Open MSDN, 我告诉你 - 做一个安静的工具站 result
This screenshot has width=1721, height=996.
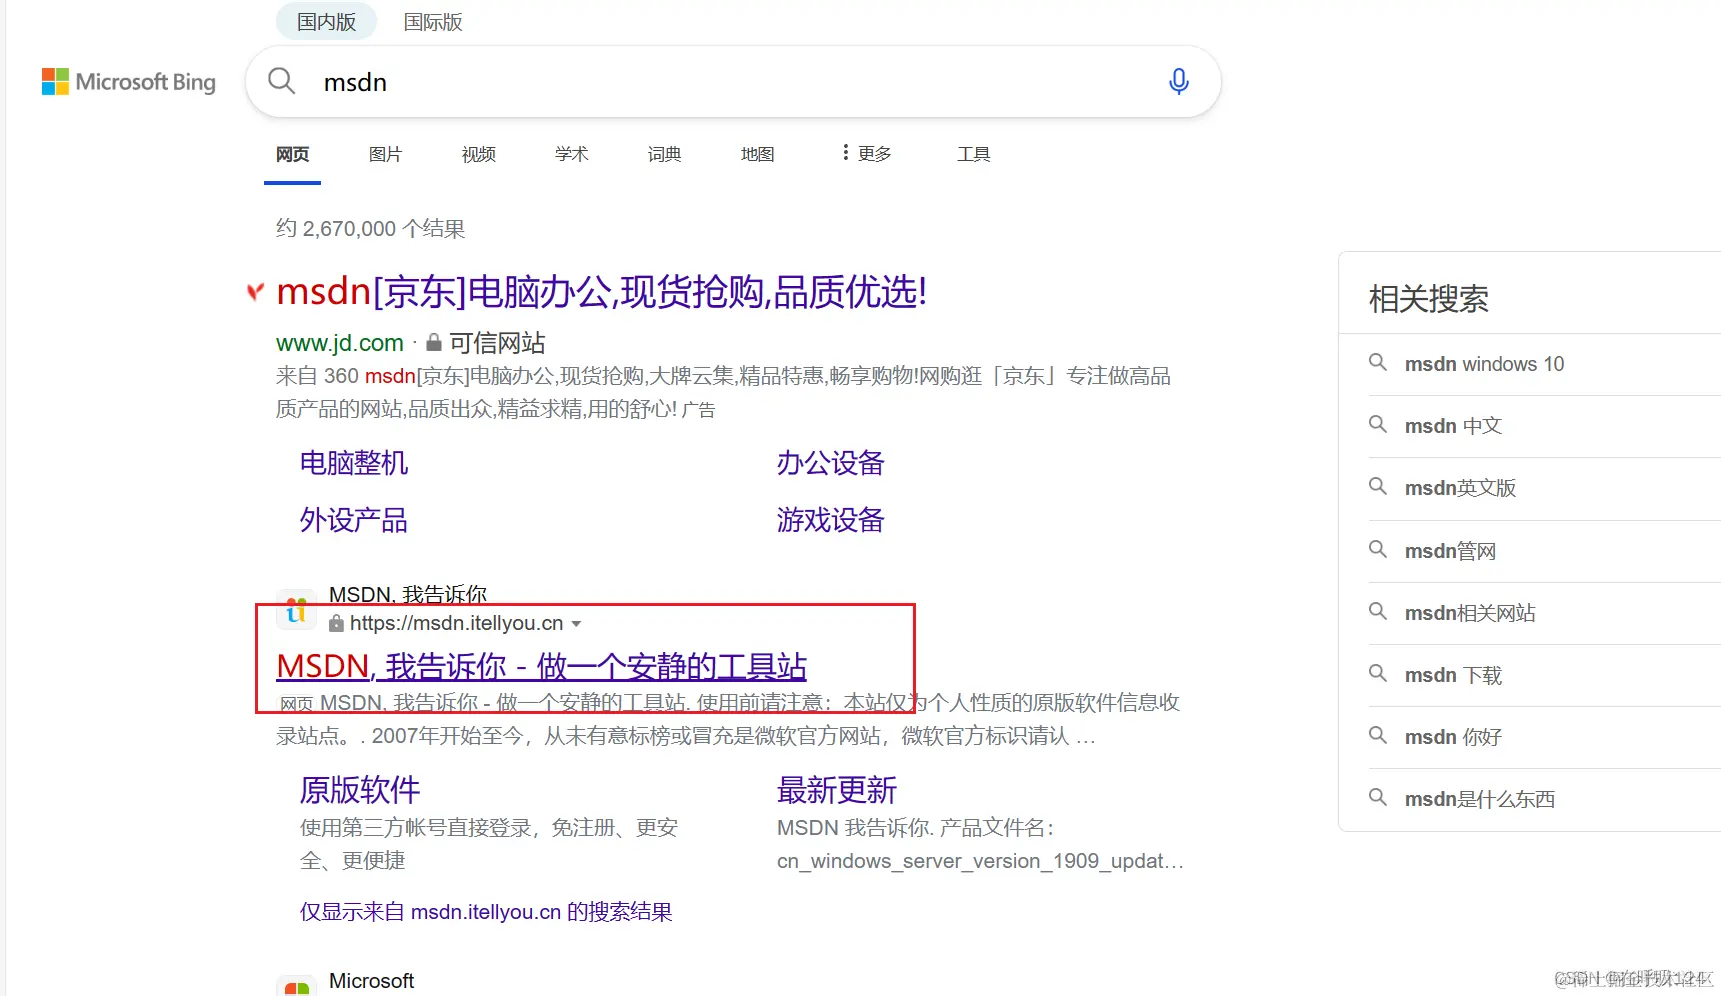tap(542, 666)
